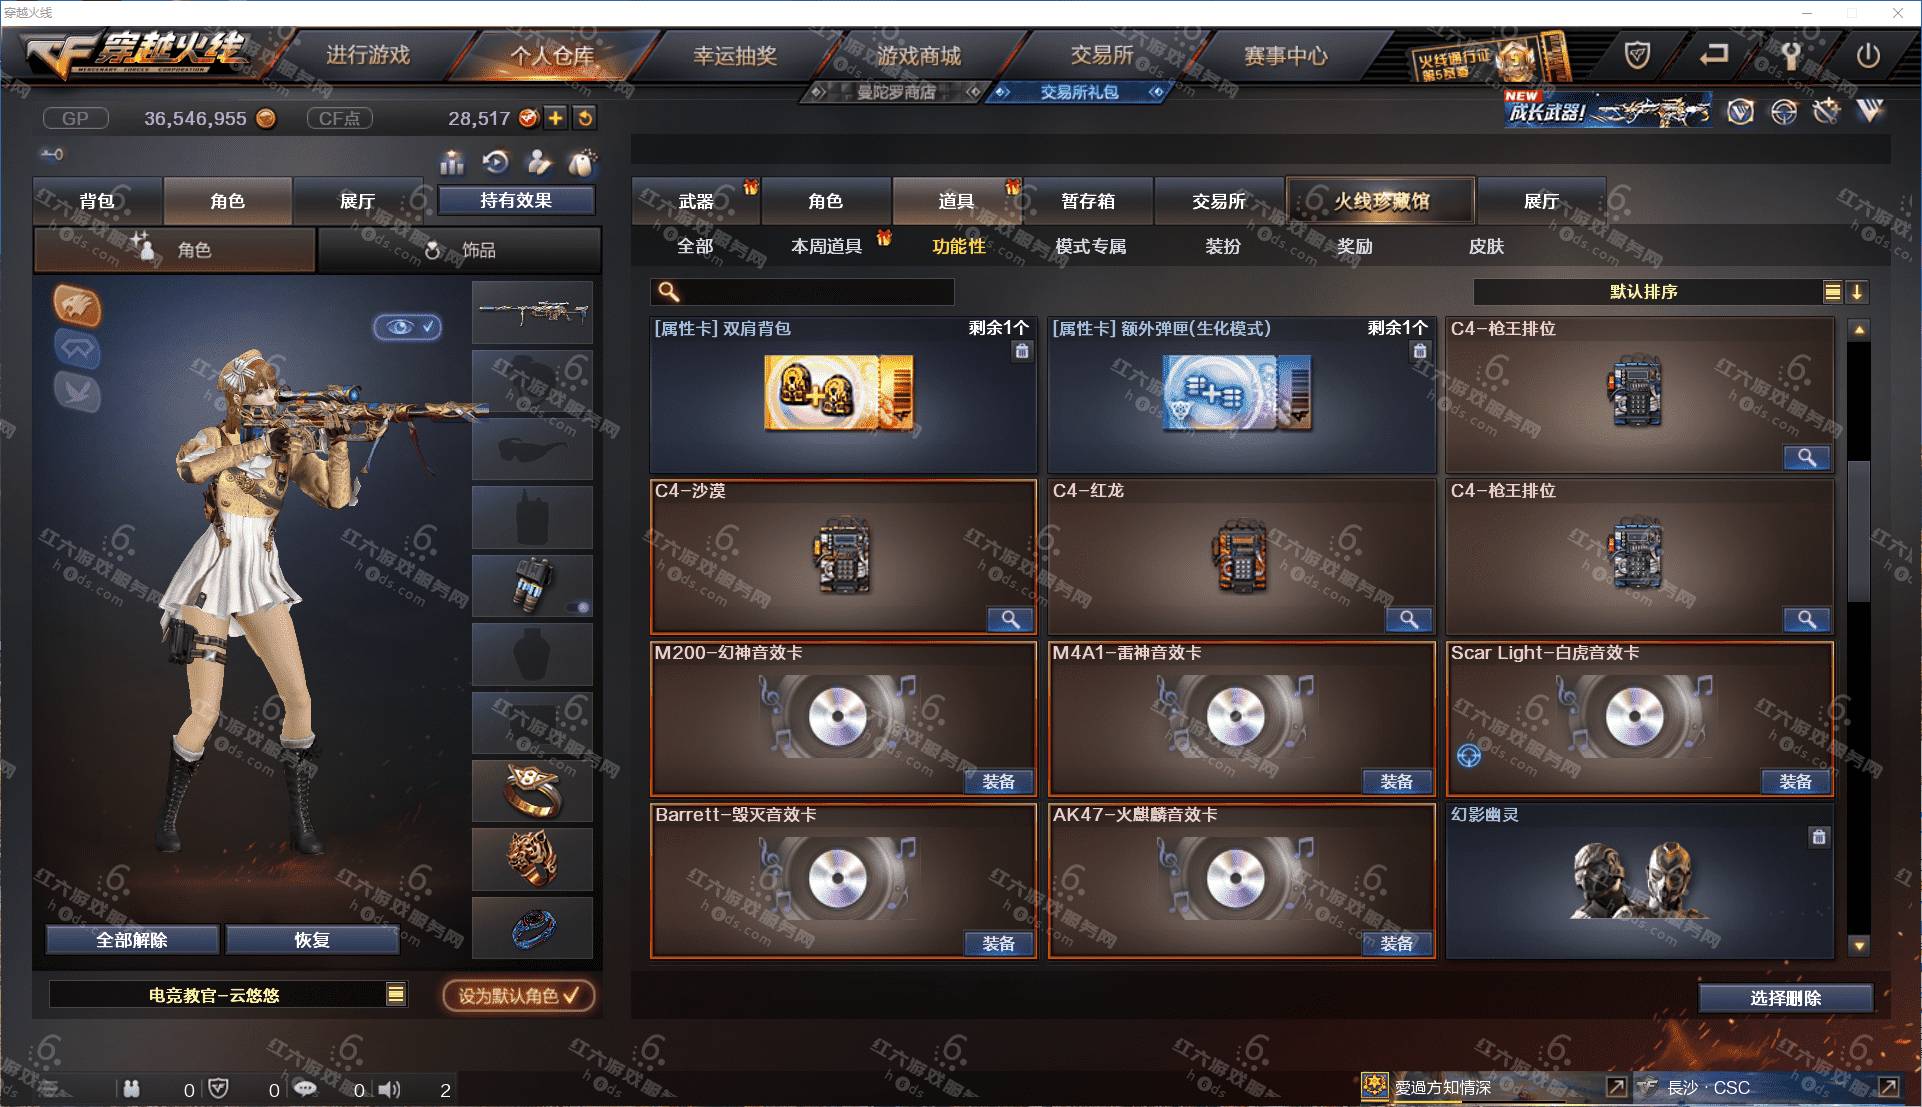Click the refresh icon beside CF points

(x=585, y=118)
